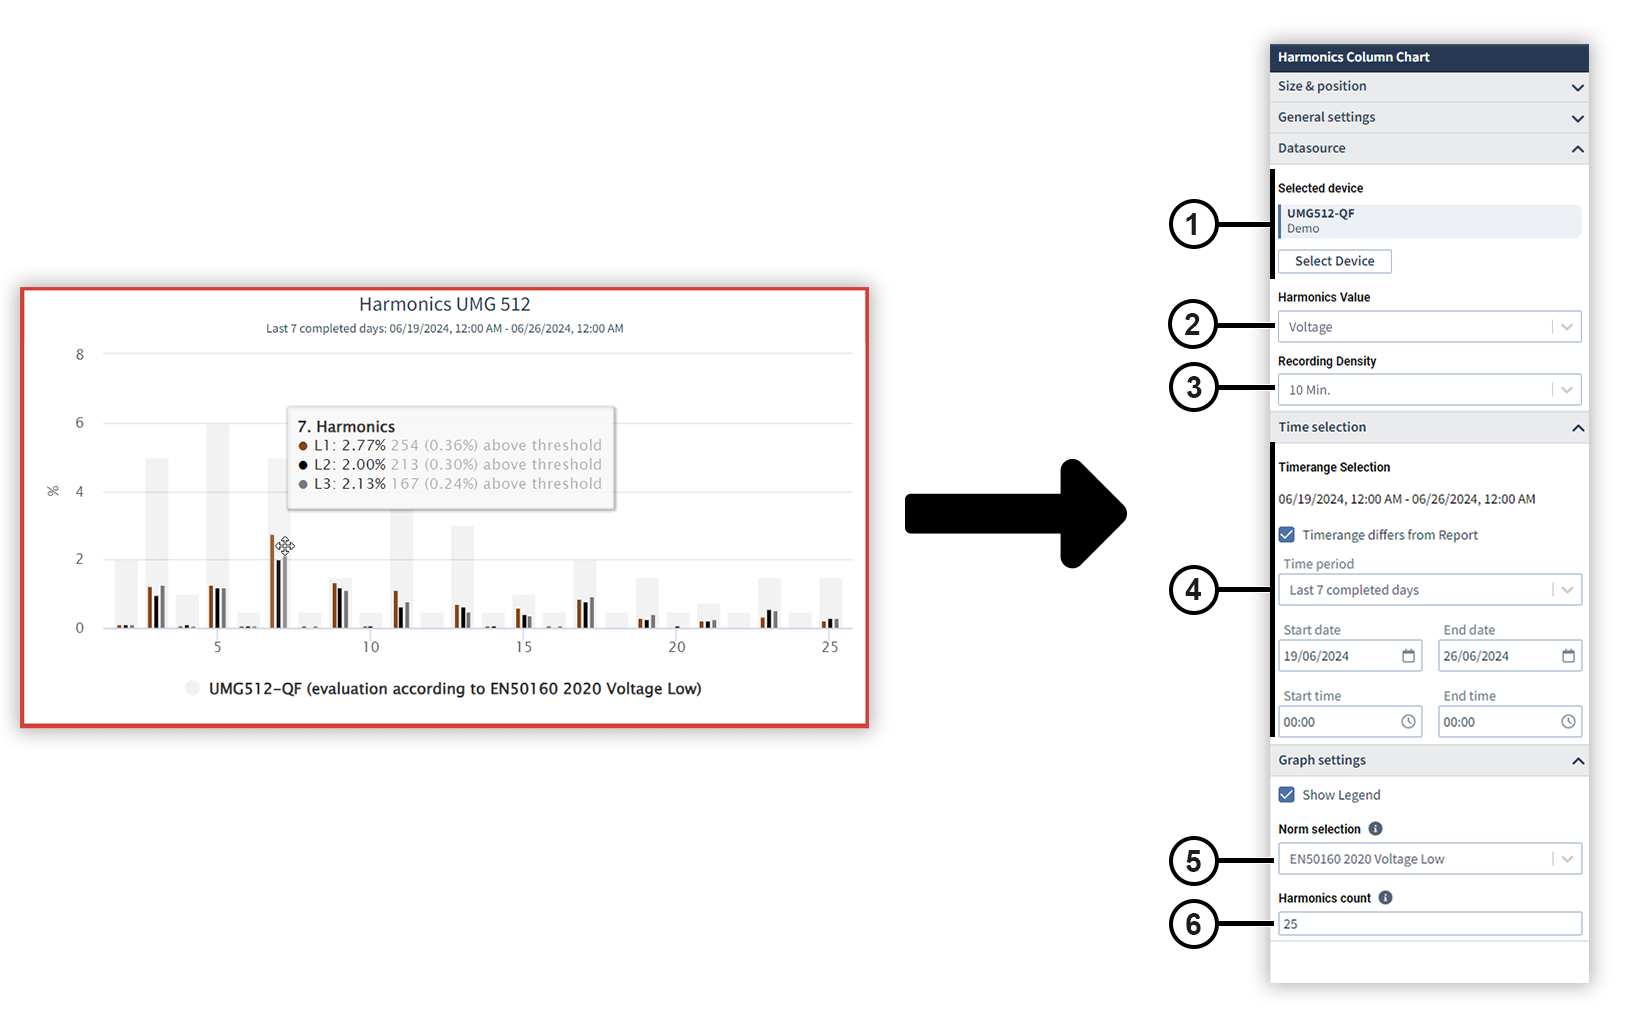Select the UMG512-QF Demo device entry
This screenshot has width=1641, height=1023.
(x=1428, y=220)
